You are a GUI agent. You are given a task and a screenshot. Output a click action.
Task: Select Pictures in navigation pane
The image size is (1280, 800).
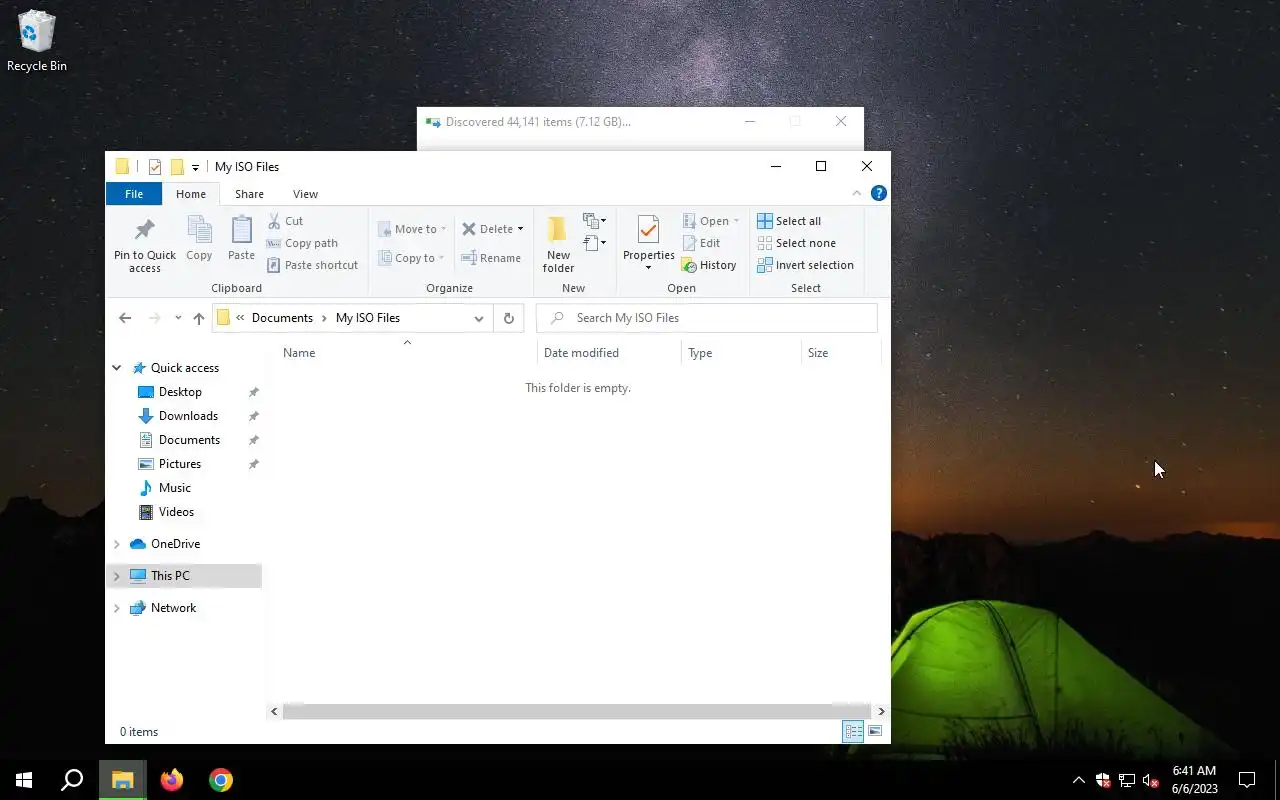(x=180, y=464)
